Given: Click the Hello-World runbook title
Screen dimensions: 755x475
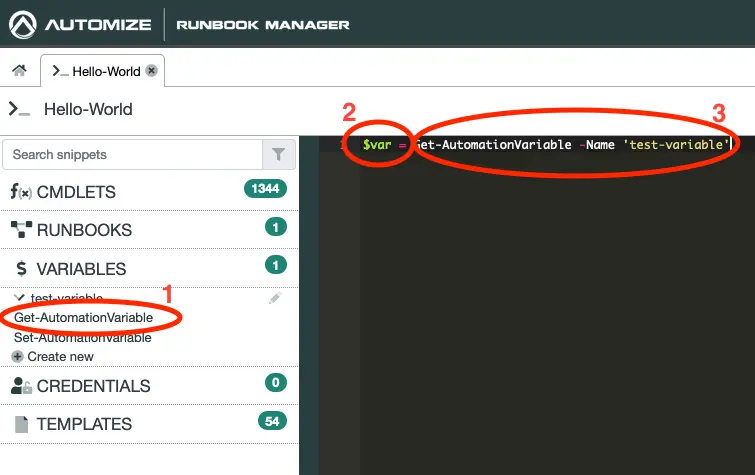Looking at the screenshot, I should click(88, 109).
